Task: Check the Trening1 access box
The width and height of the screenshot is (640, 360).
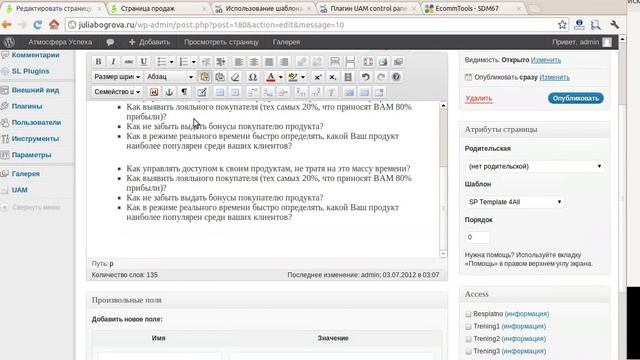Action: tap(468, 327)
